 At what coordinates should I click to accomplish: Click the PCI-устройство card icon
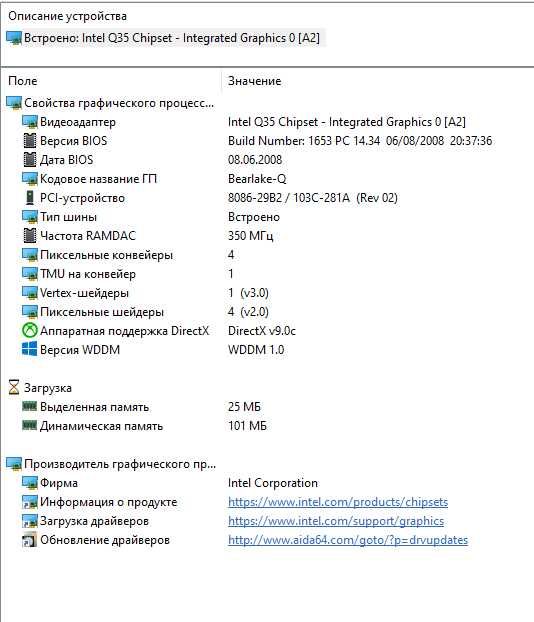click(30, 198)
